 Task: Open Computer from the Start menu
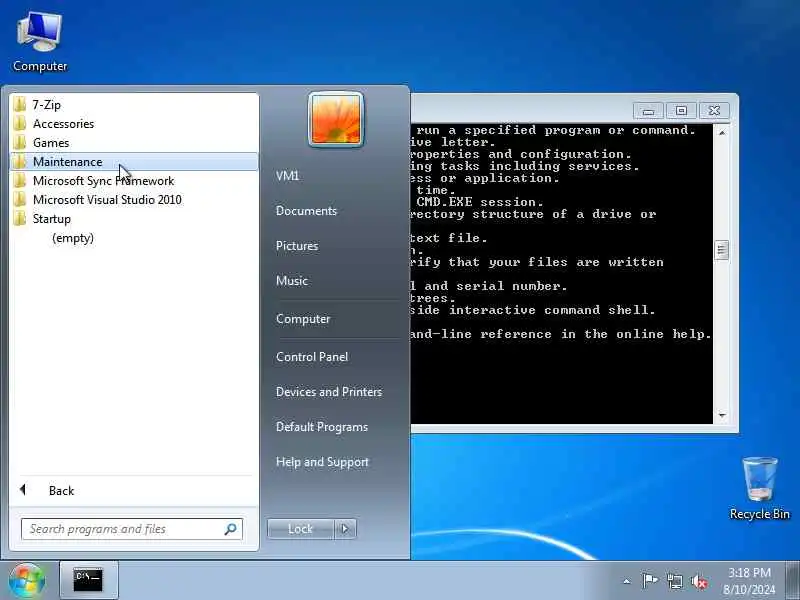[x=303, y=319]
